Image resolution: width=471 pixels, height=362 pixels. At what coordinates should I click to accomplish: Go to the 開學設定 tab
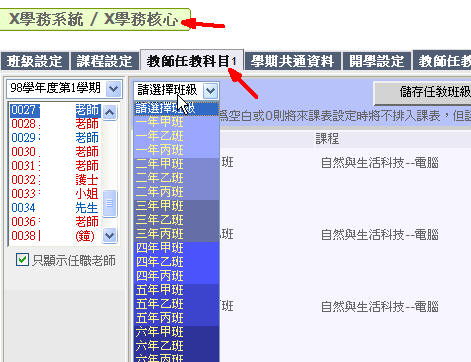tap(376, 61)
